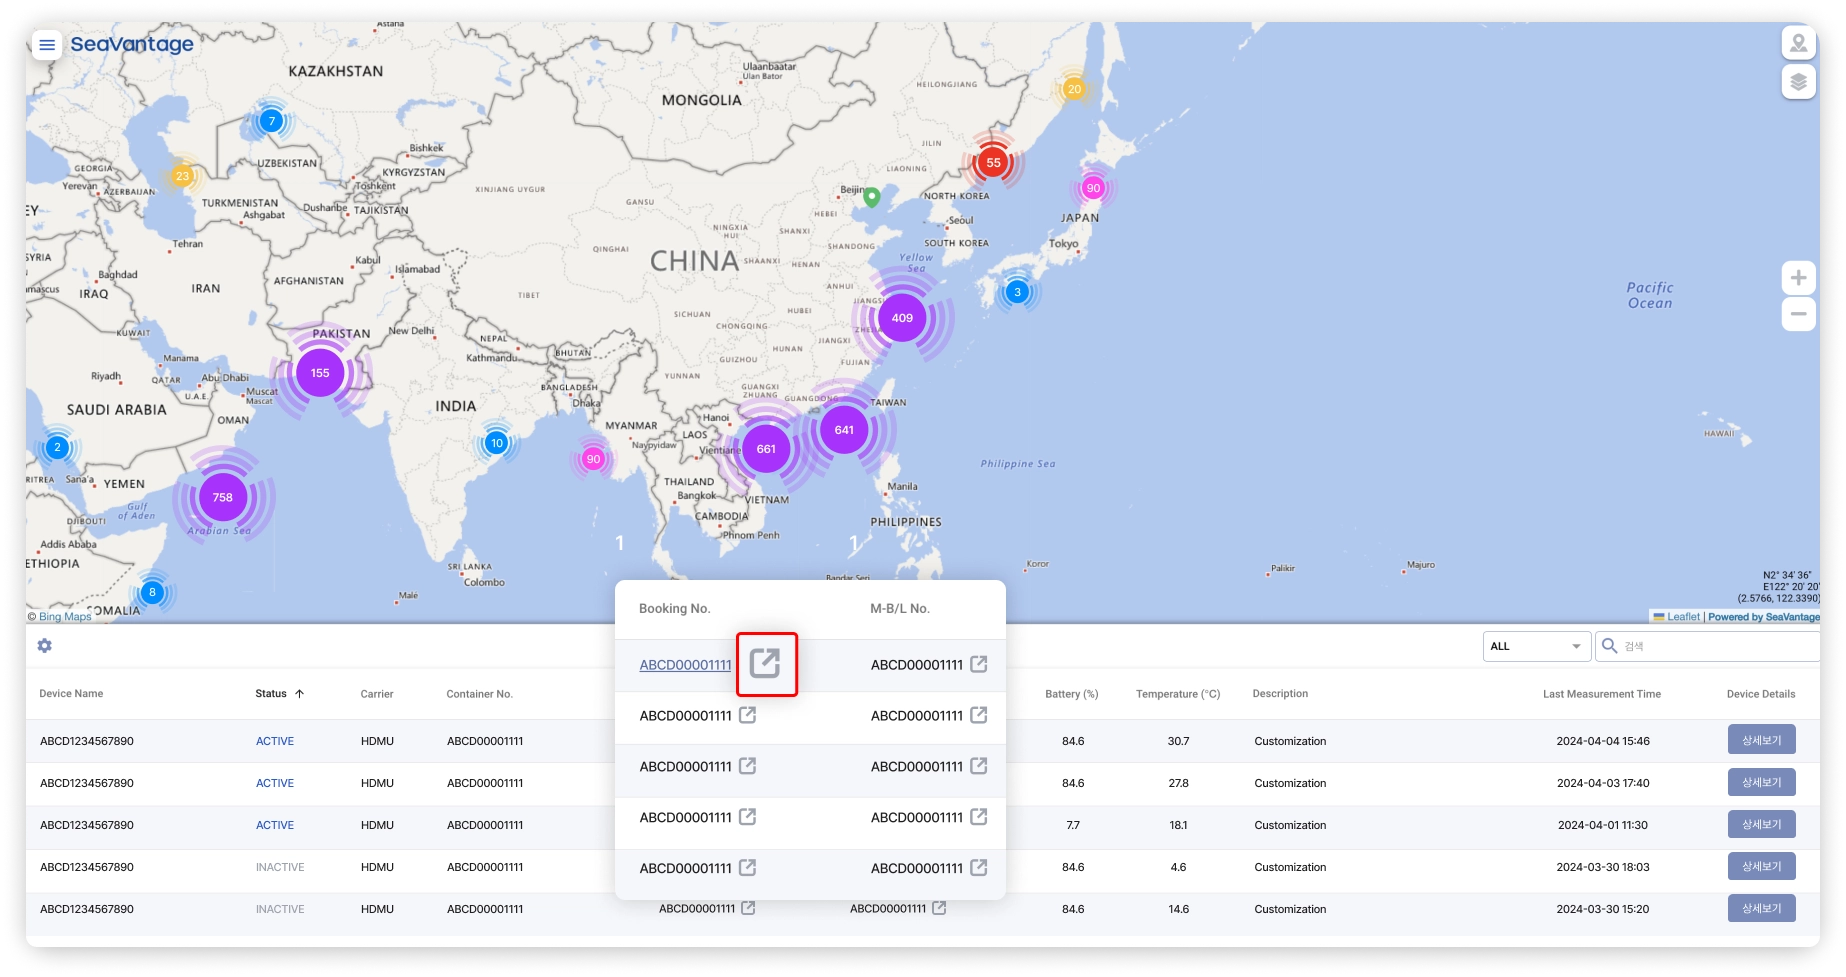Select the yellow 20 cluster near Heilongjiang
Screen dimensions: 1846x977
[1074, 89]
